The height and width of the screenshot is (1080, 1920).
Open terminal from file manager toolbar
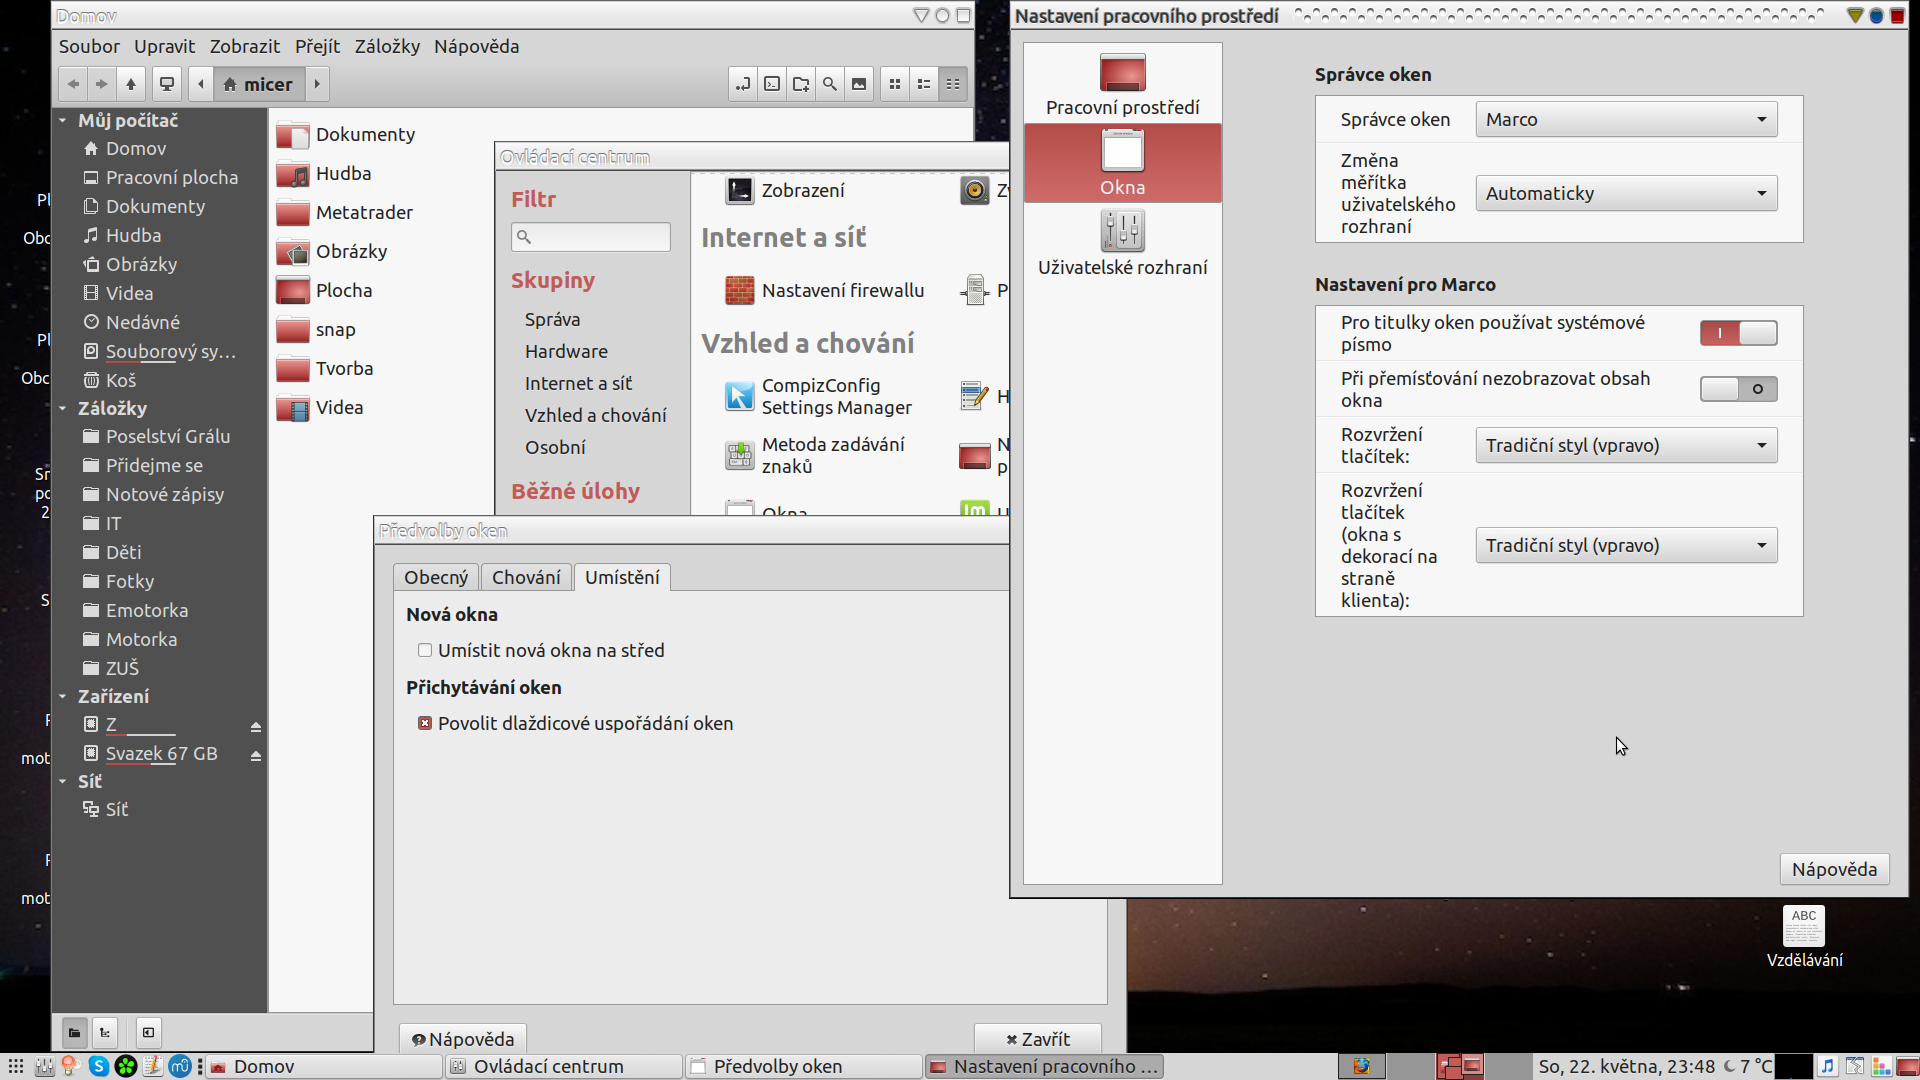click(x=772, y=84)
